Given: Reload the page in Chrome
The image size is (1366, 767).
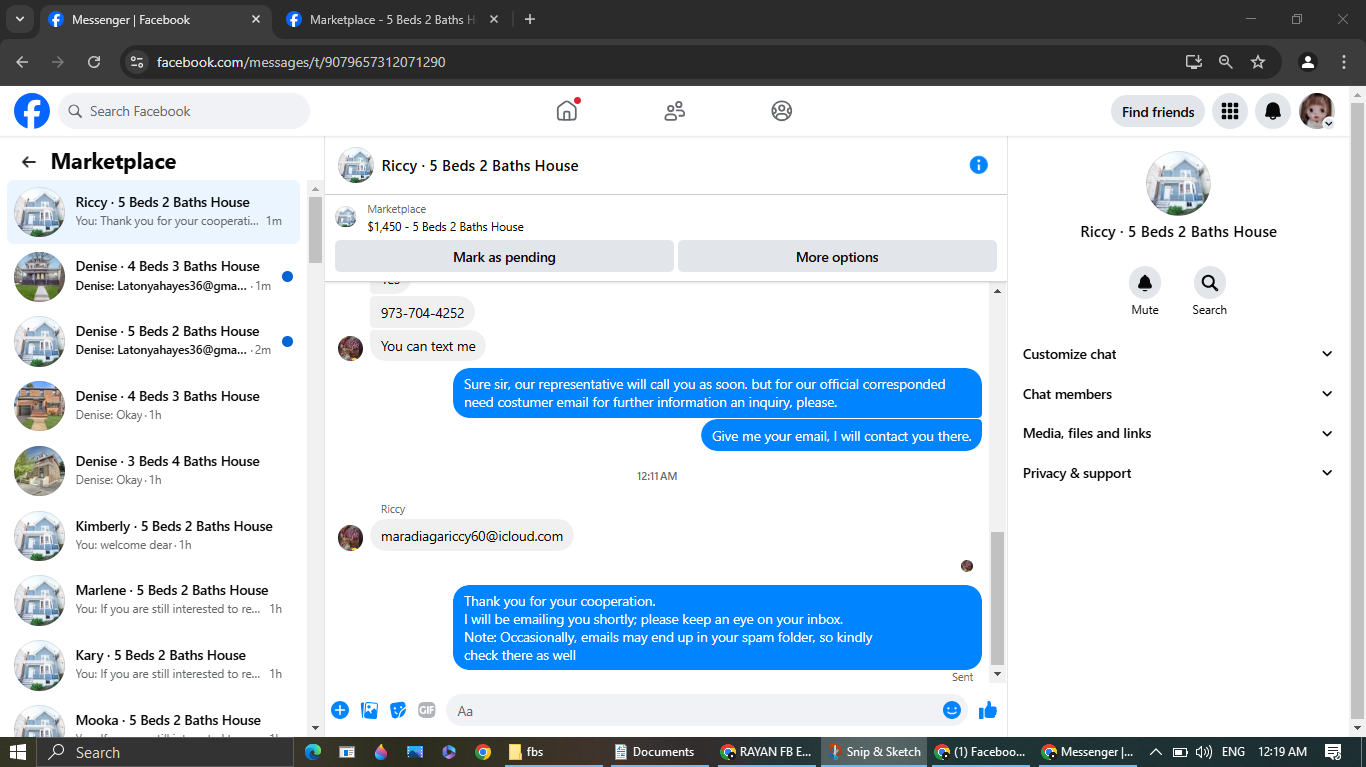Looking at the screenshot, I should point(94,62).
